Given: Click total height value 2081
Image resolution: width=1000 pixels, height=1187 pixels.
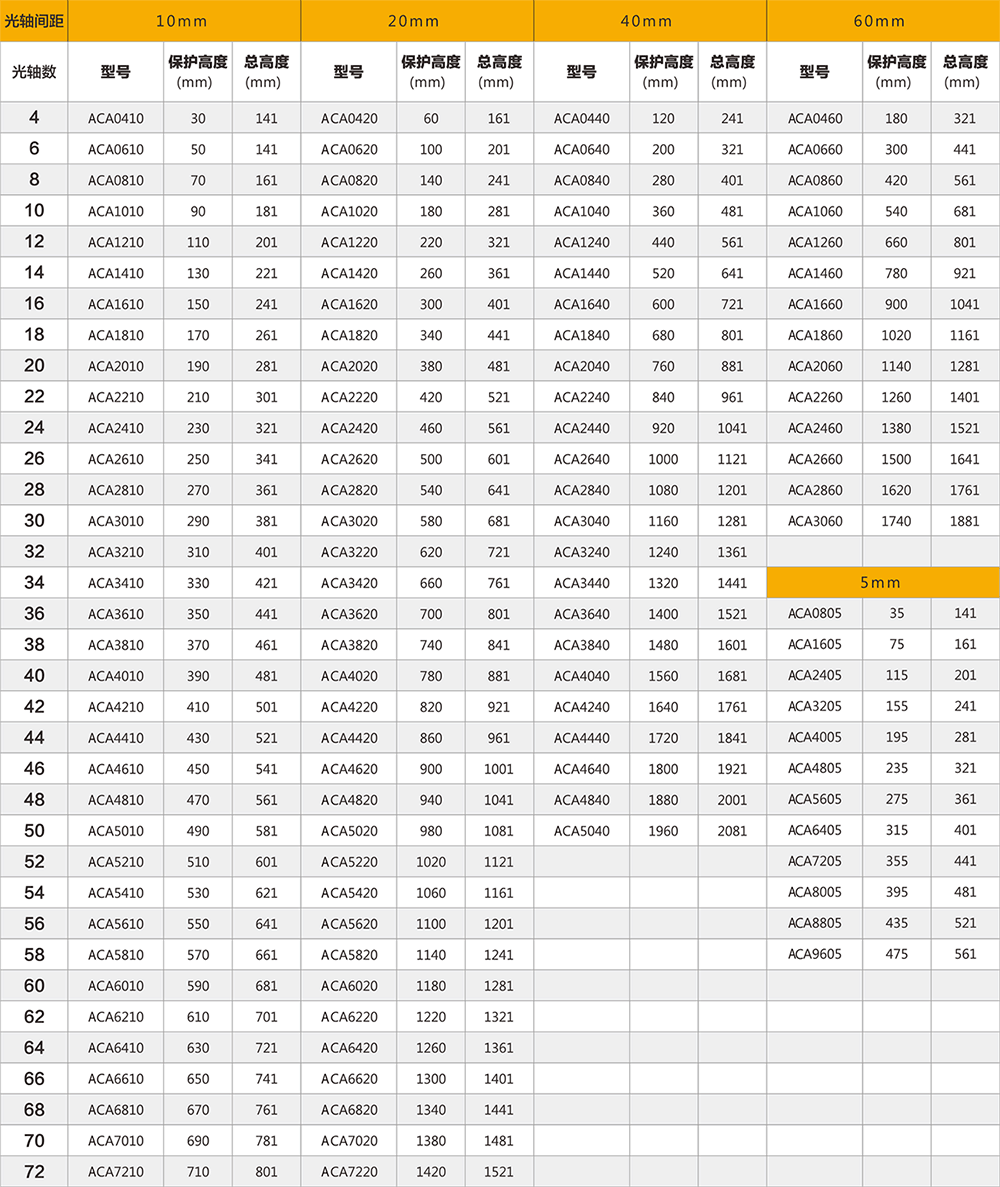Looking at the screenshot, I should [732, 831].
